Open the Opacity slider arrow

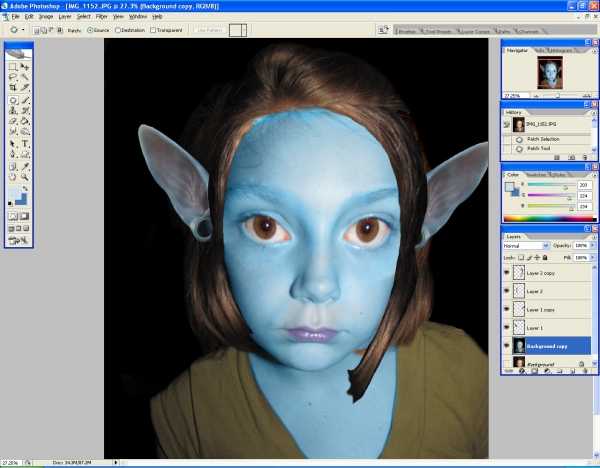593,246
